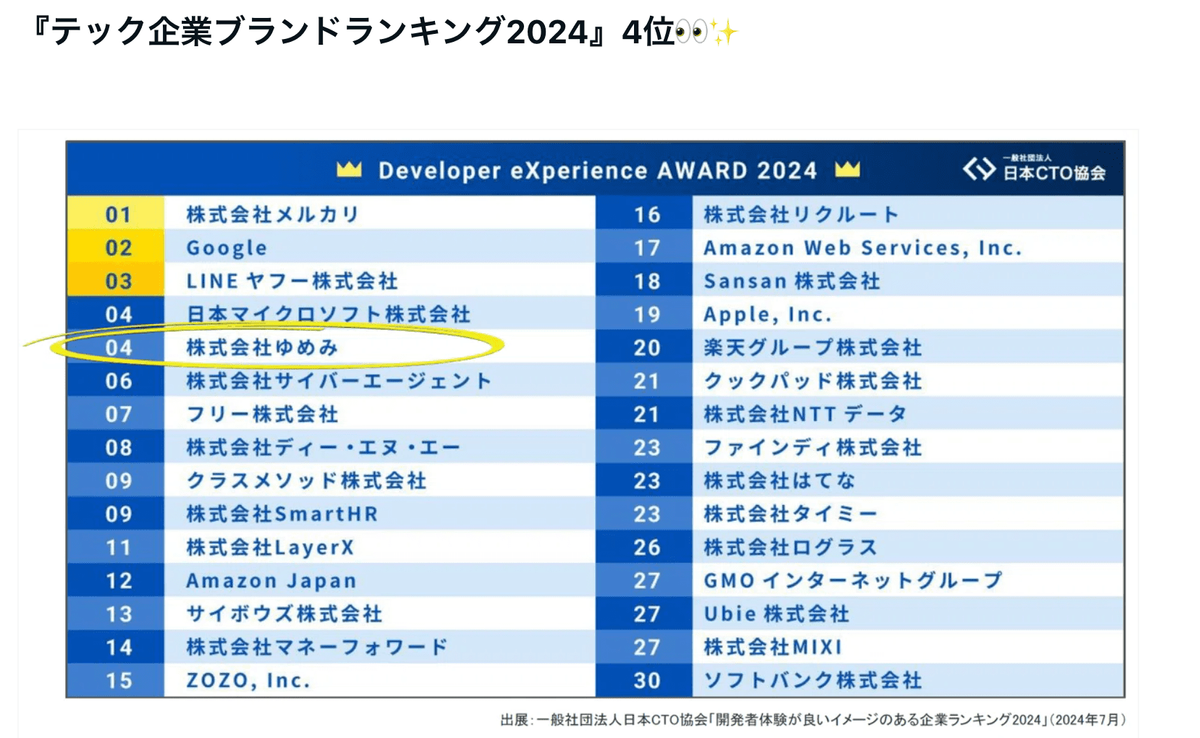Click the eyes emoji in the heading

point(690,32)
